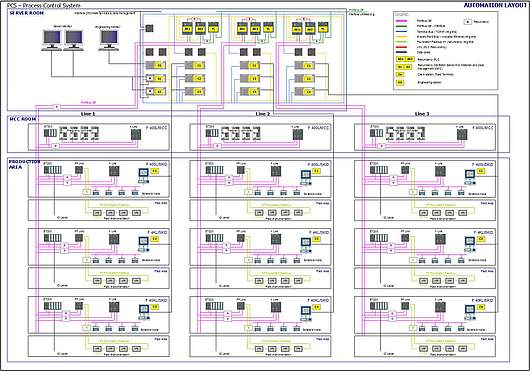Select the Line 3 MCC ET200 rack module
The image size is (530, 371).
[376, 133]
